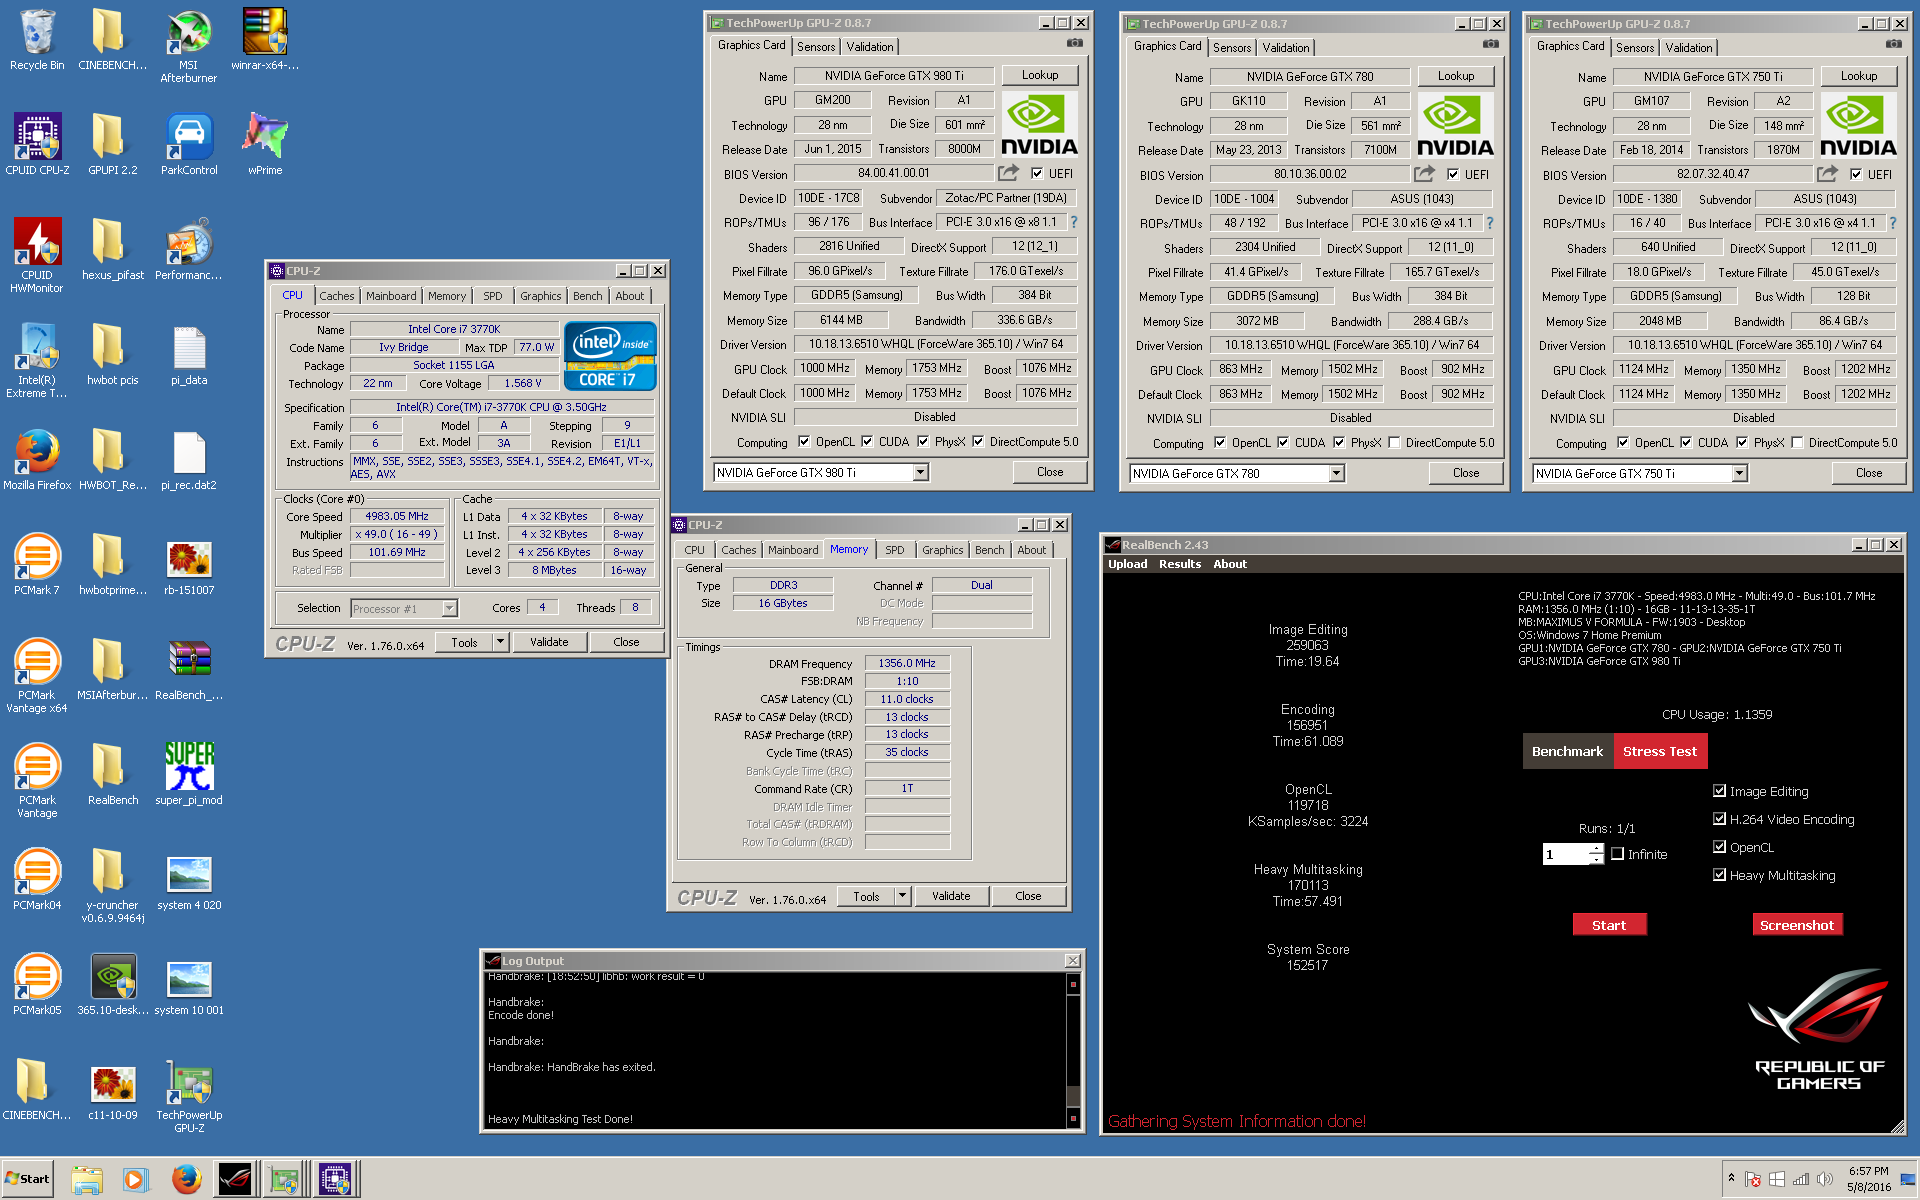The image size is (1920, 1200).
Task: Click the bus interface question mark in GTX 750 Ti GPU-Z
Action: [1893, 223]
